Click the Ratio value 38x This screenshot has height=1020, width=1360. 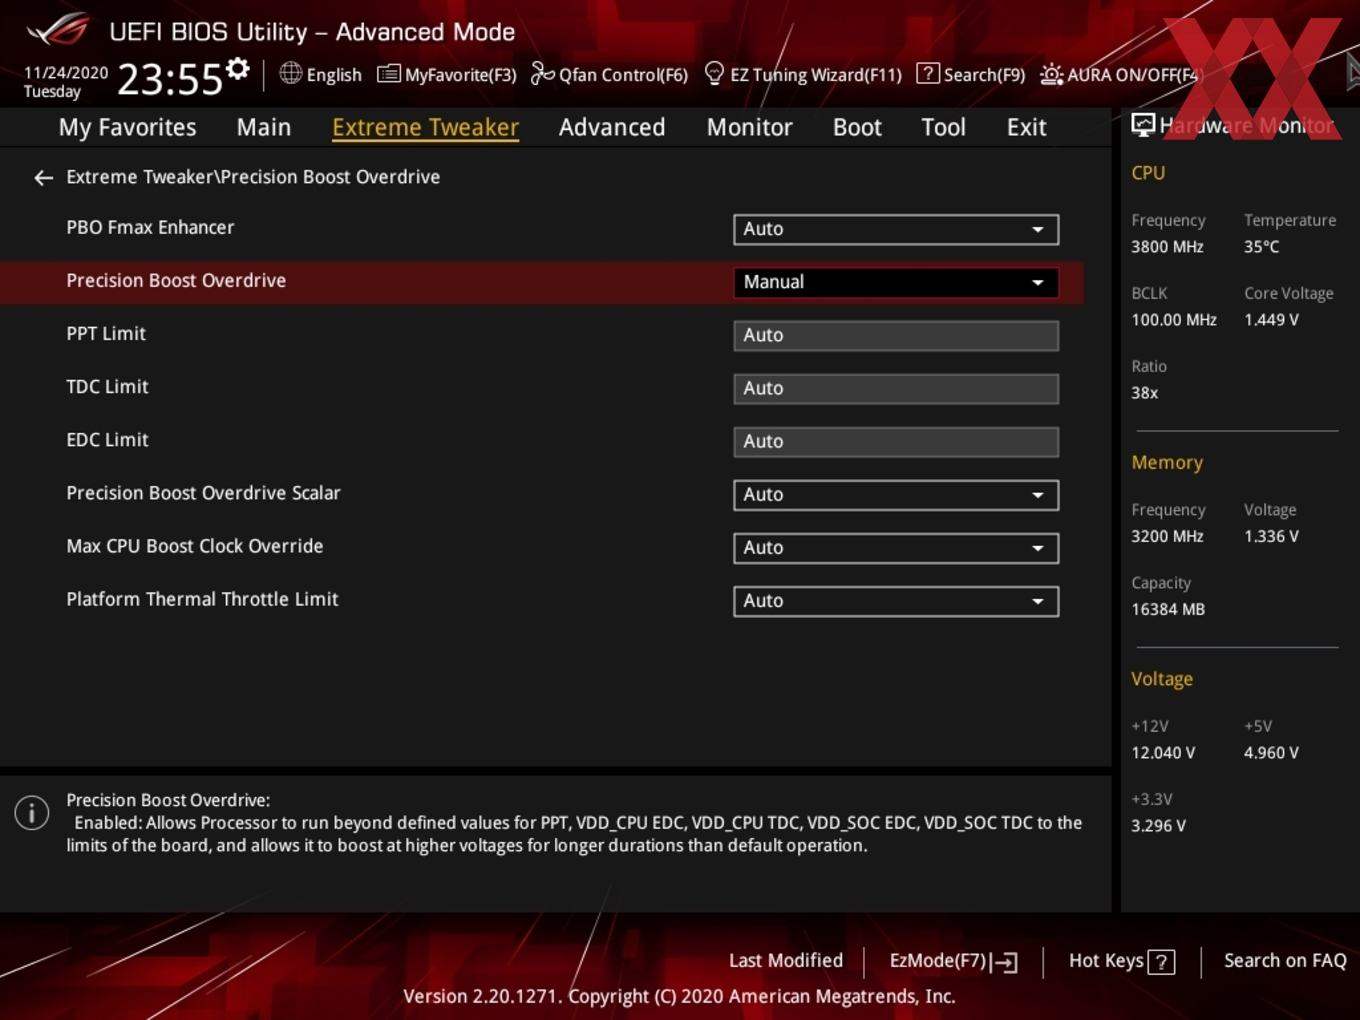(x=1145, y=393)
